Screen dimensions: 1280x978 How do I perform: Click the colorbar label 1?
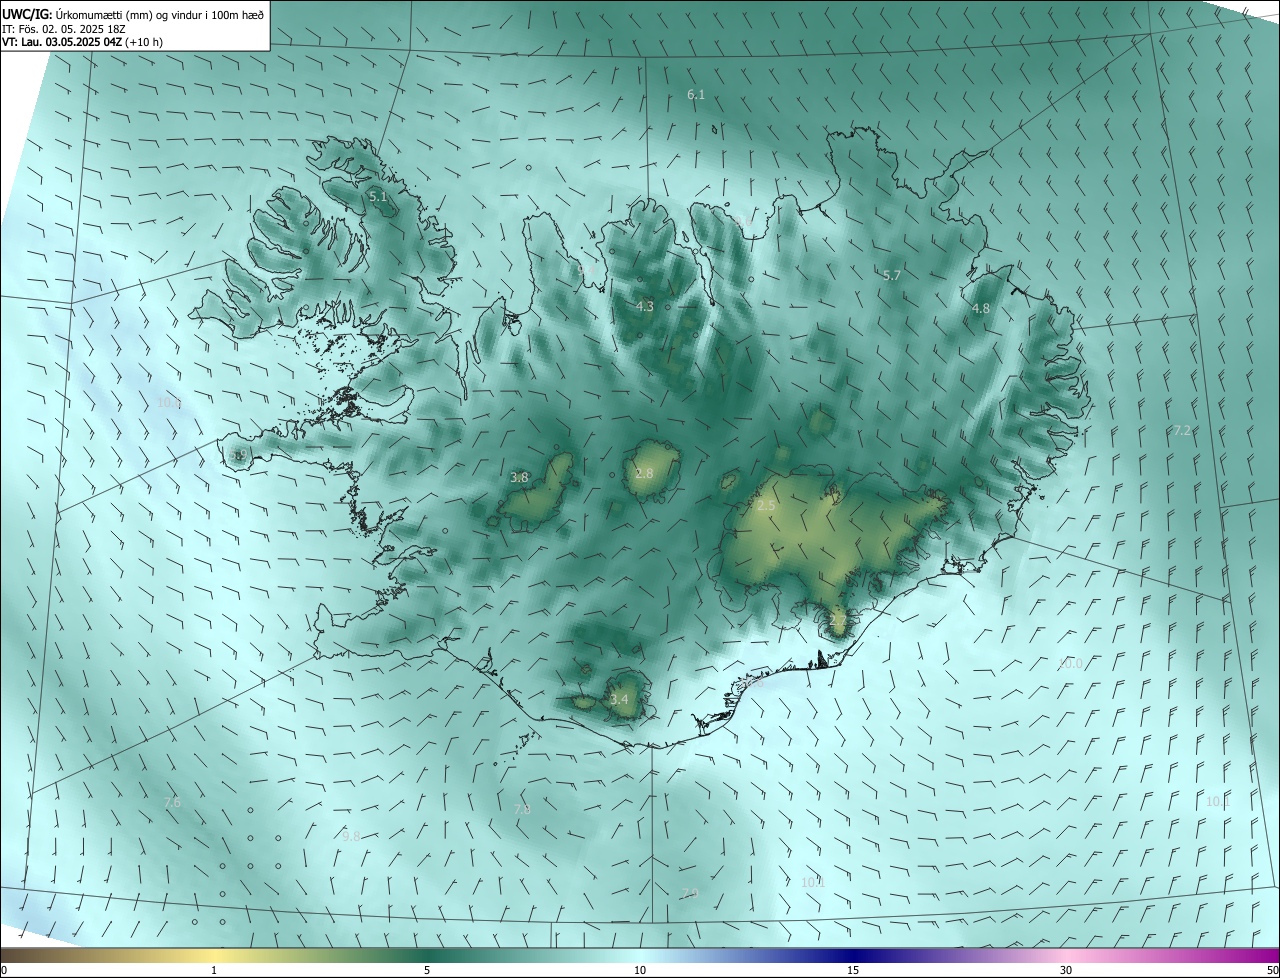click(214, 971)
